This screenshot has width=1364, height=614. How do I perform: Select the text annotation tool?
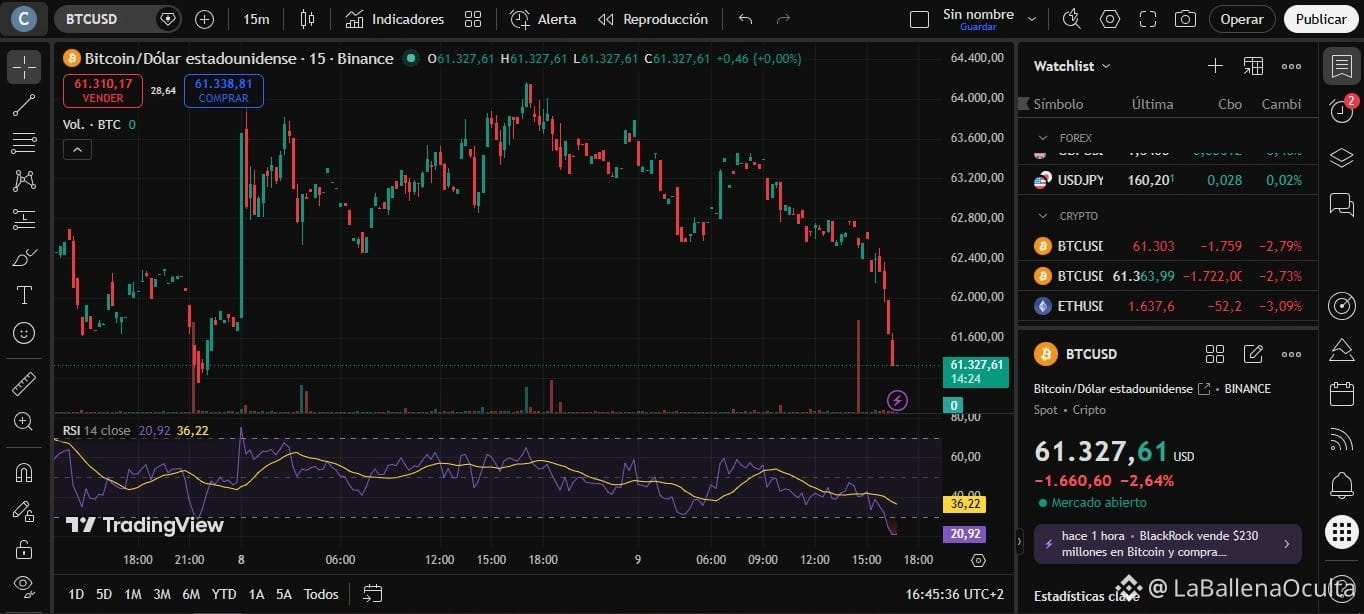(x=24, y=295)
